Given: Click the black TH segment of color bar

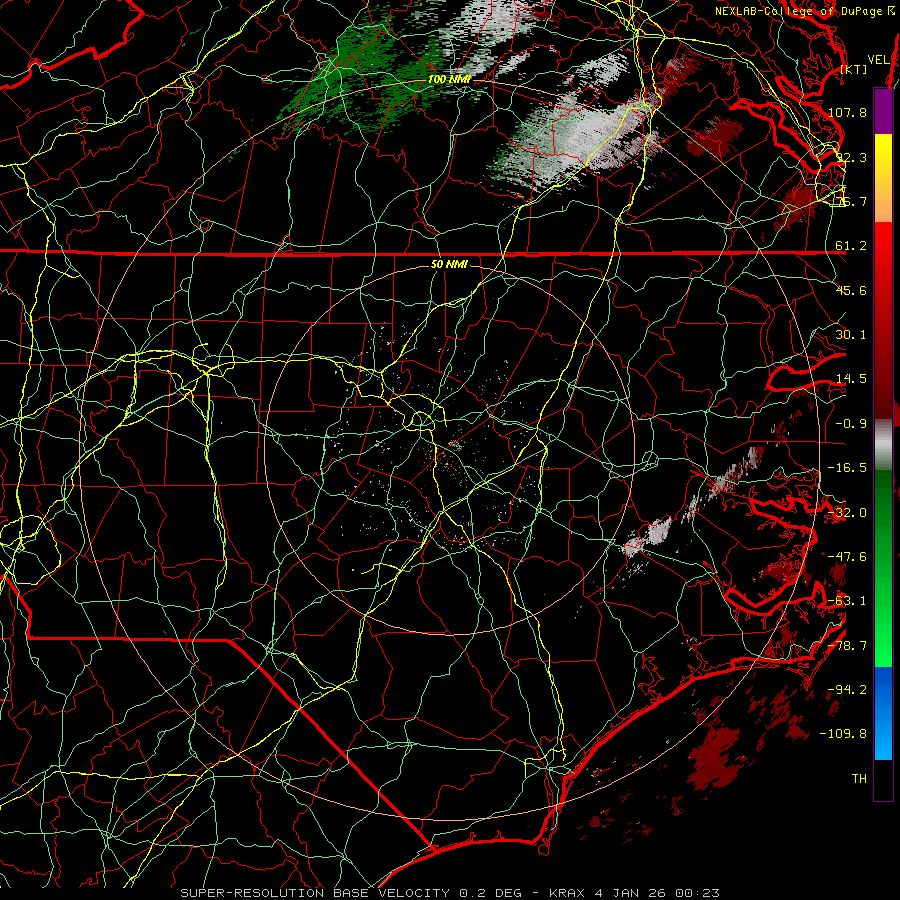Looking at the screenshot, I should (883, 779).
